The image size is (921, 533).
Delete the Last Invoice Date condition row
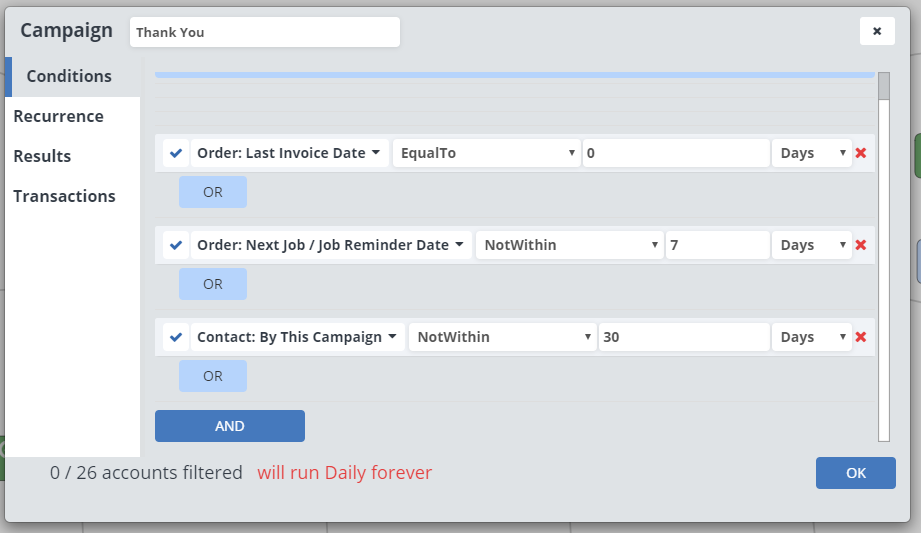point(861,153)
